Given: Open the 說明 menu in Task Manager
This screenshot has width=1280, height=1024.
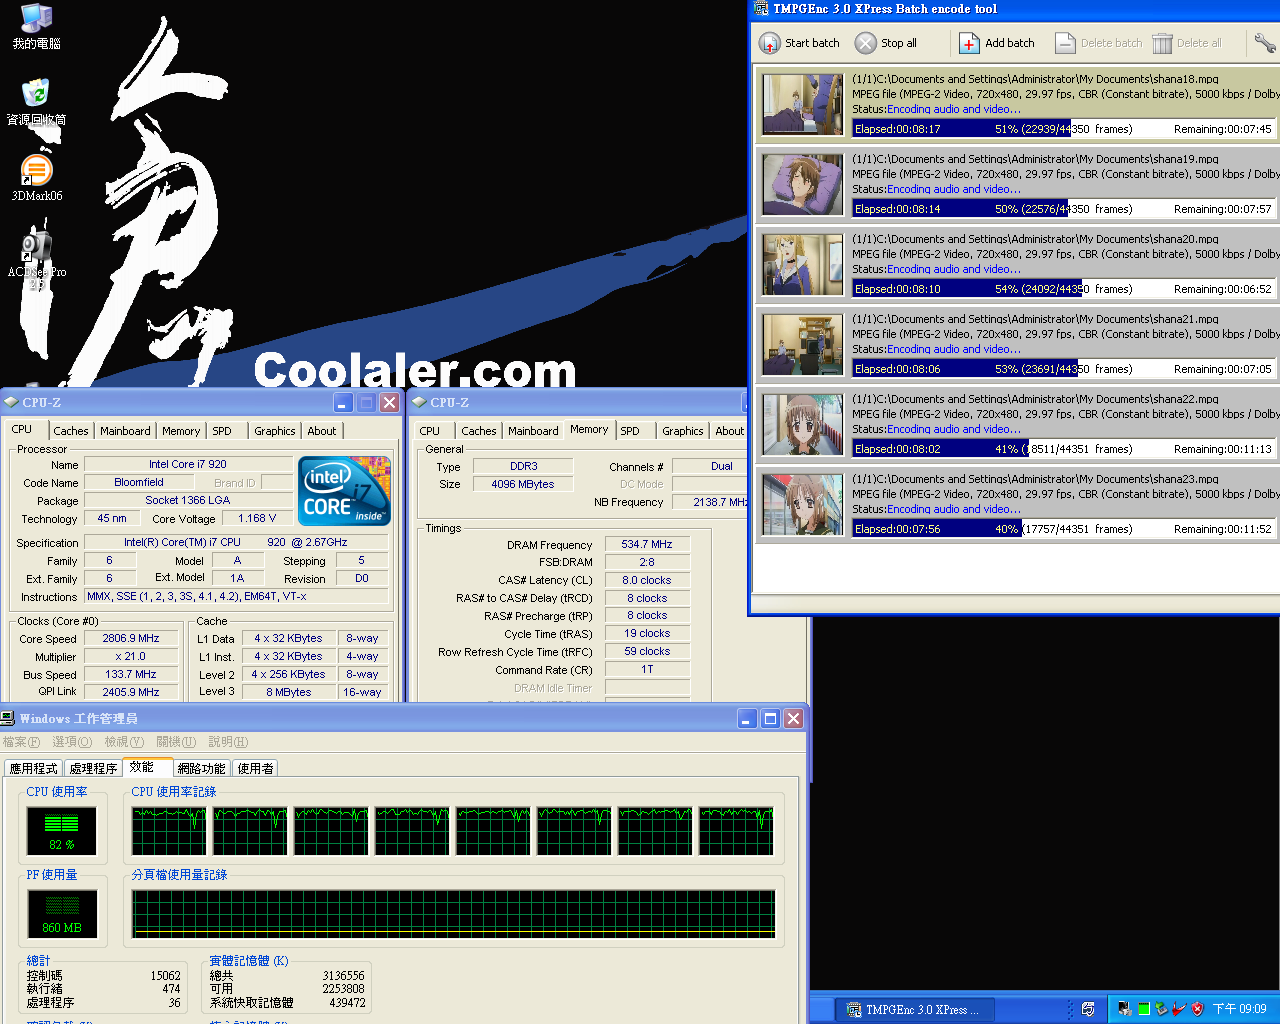Looking at the screenshot, I should (x=228, y=742).
